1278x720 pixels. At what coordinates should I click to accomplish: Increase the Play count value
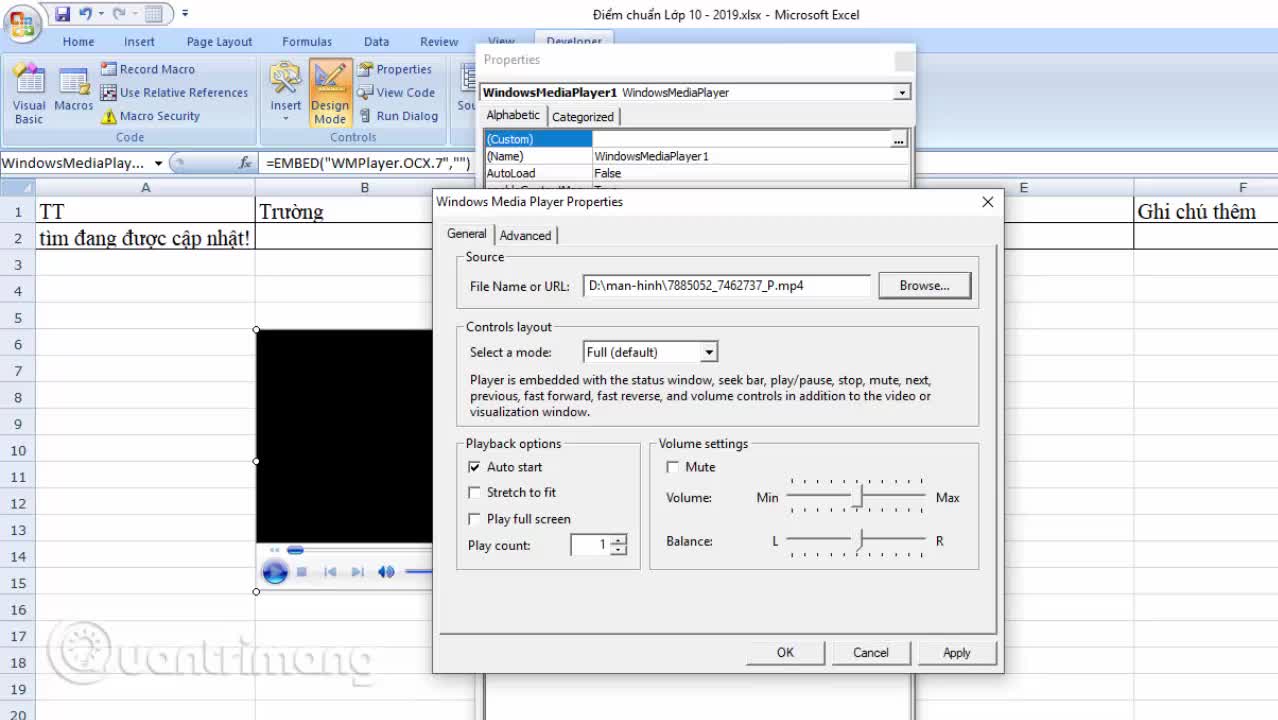pos(619,540)
